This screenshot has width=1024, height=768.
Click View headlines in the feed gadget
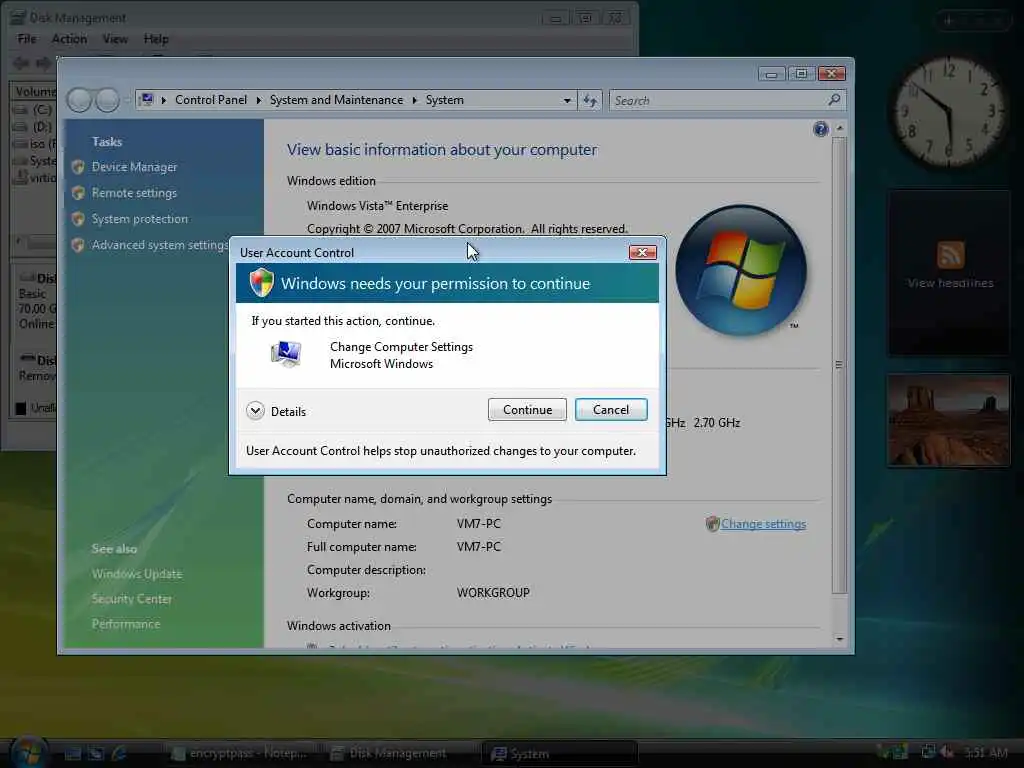point(950,283)
